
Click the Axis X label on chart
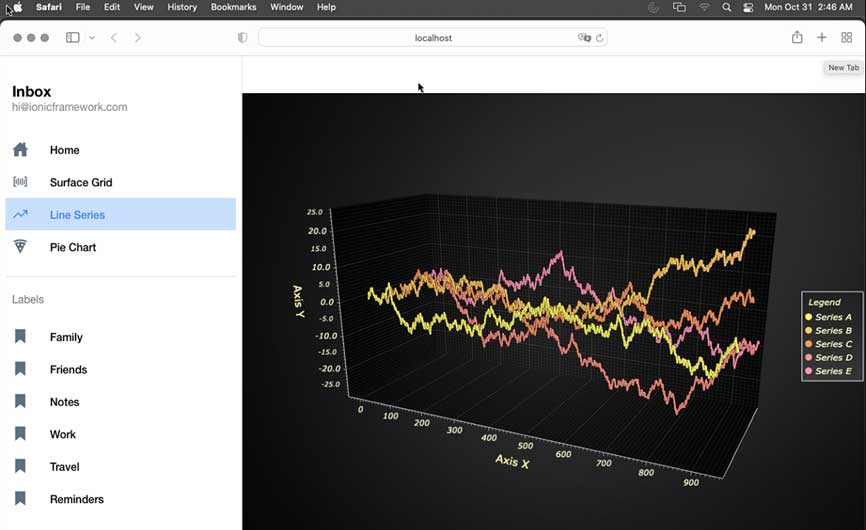[512, 462]
